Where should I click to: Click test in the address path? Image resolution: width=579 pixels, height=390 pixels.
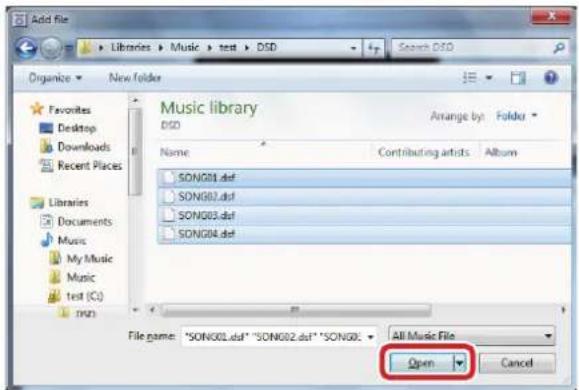pyautogui.click(x=228, y=48)
